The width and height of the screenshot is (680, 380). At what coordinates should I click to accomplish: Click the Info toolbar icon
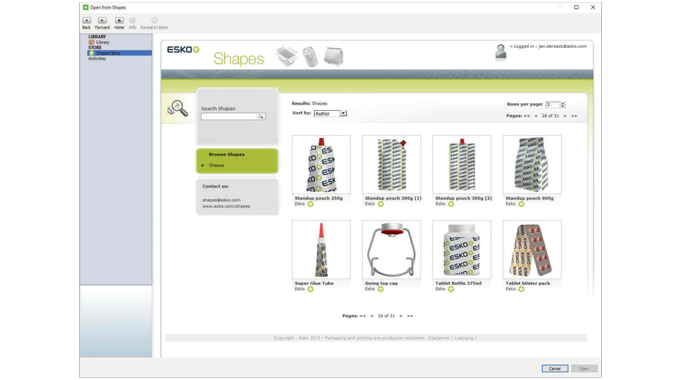coord(132,20)
